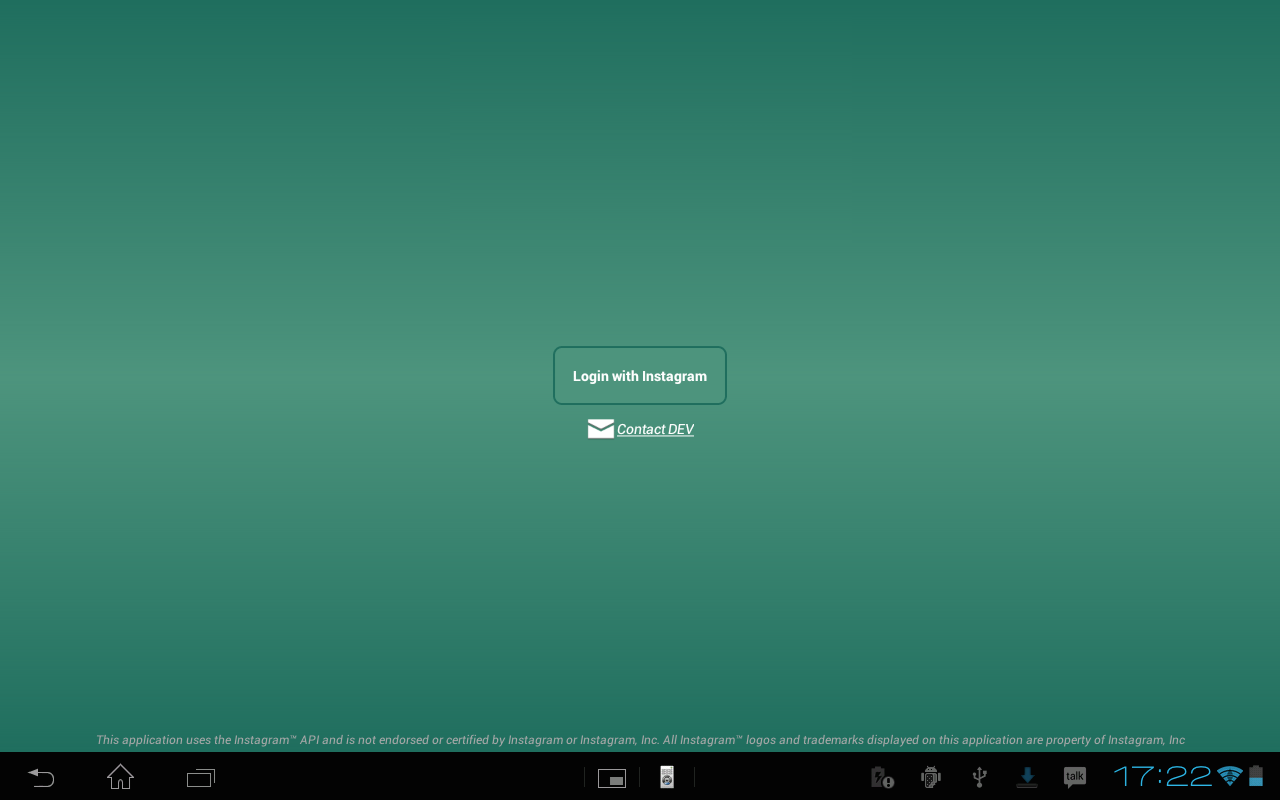Open the Google Talk notification icon
The width and height of the screenshot is (1280, 800).
pyautogui.click(x=1075, y=777)
